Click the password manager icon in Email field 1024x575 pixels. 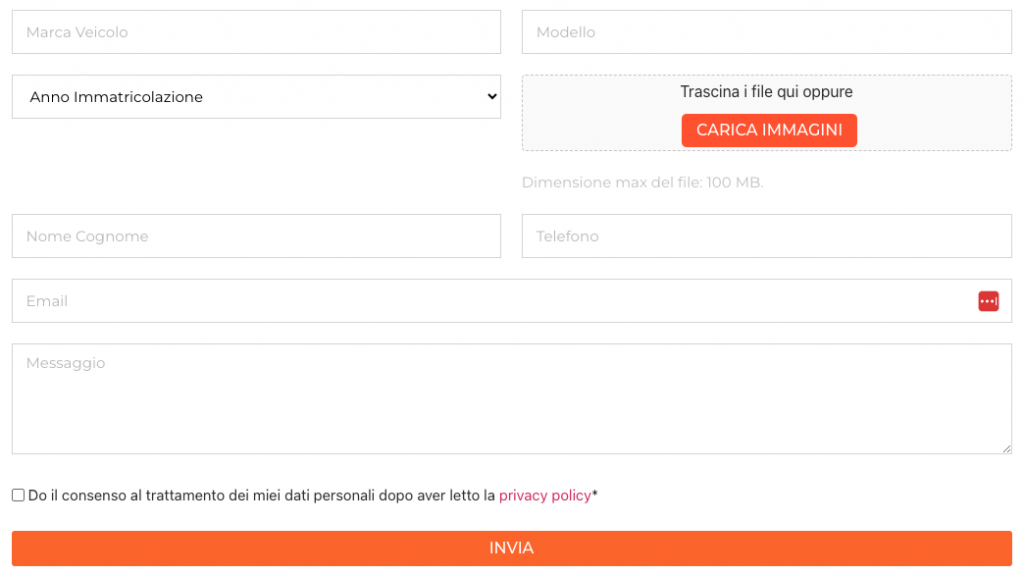pos(988,301)
